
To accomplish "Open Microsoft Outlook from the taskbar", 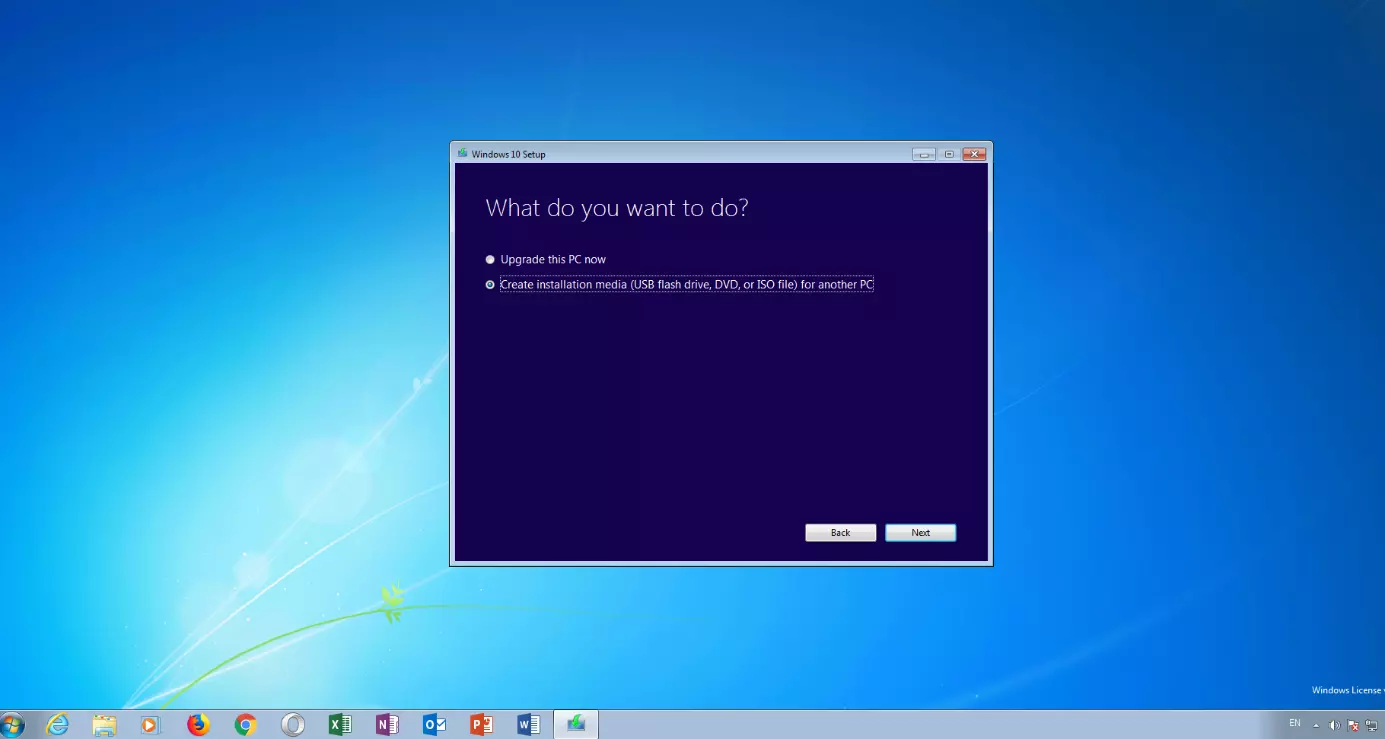I will tap(434, 725).
